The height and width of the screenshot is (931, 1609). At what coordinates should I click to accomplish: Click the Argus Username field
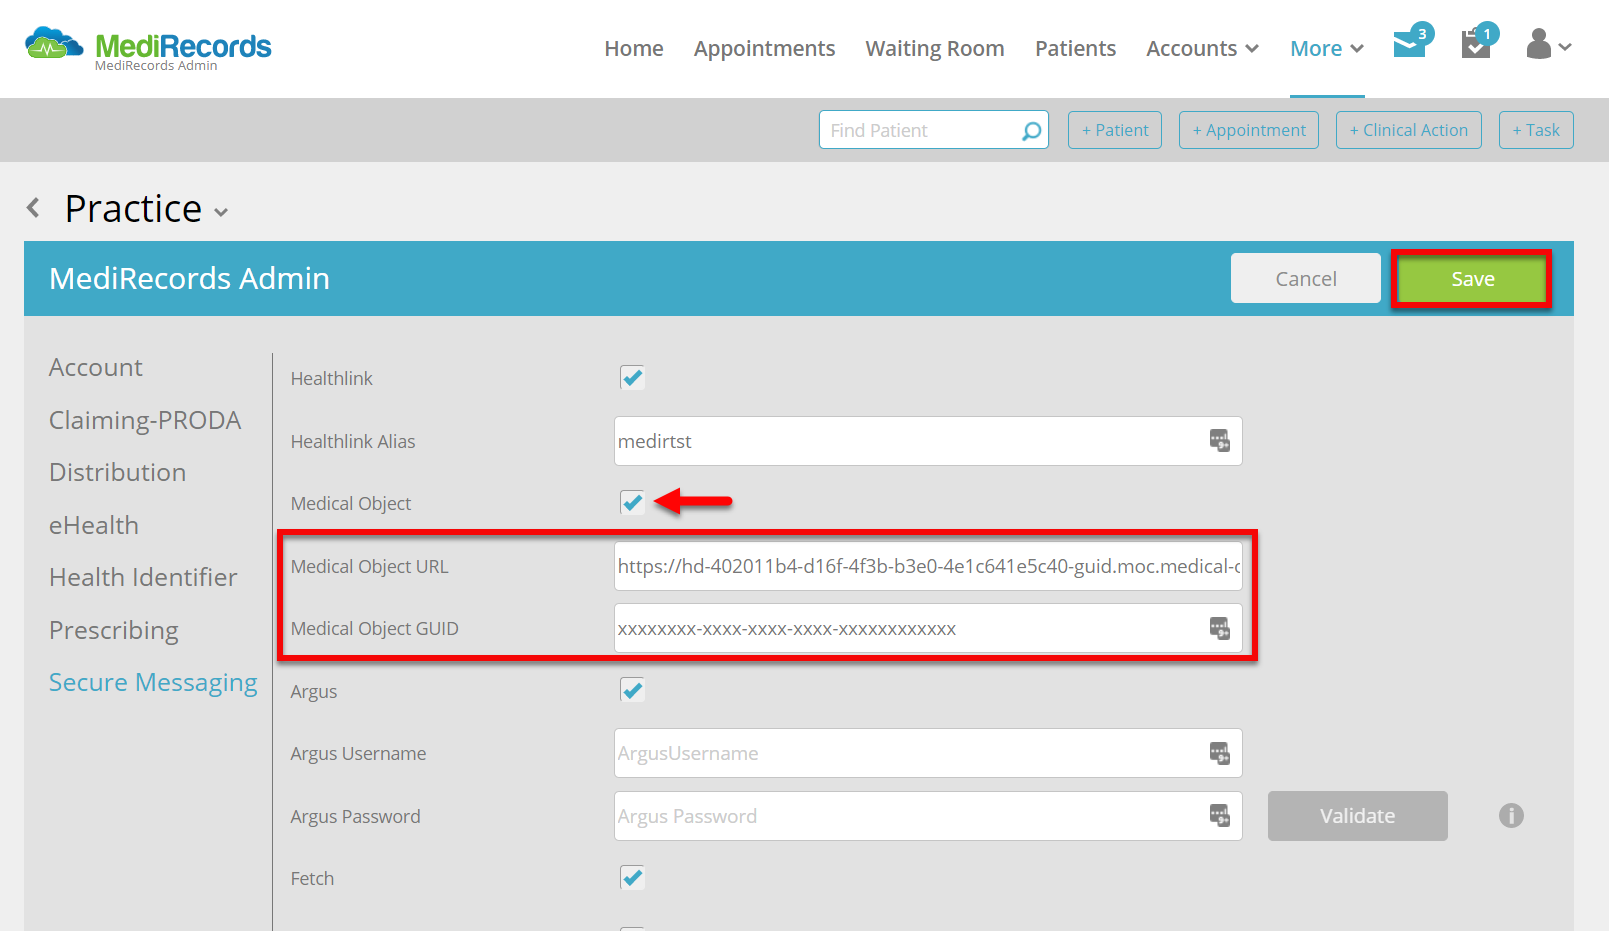pyautogui.click(x=928, y=753)
